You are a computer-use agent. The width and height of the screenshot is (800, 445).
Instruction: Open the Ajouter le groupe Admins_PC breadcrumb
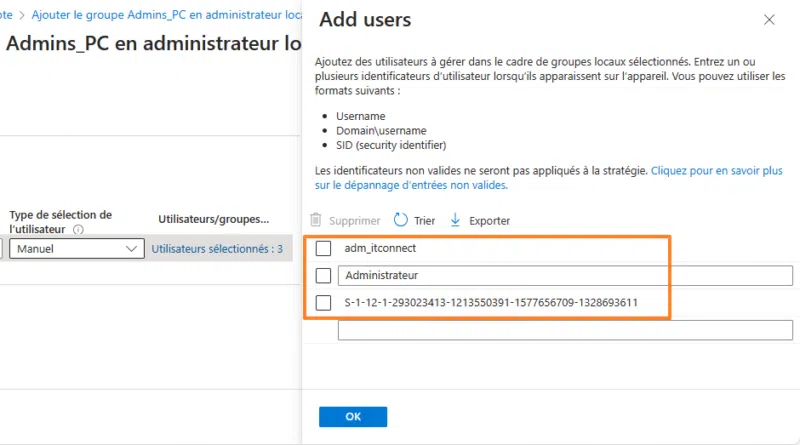165,16
